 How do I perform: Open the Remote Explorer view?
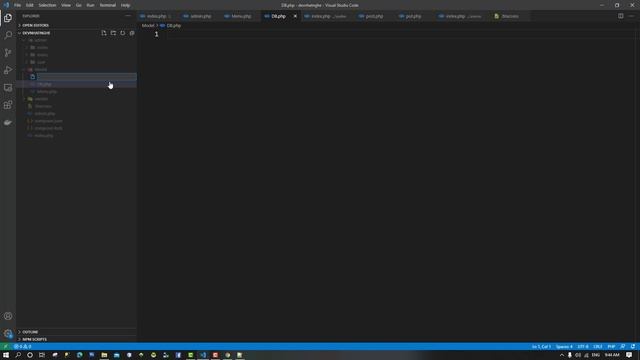coord(8,88)
